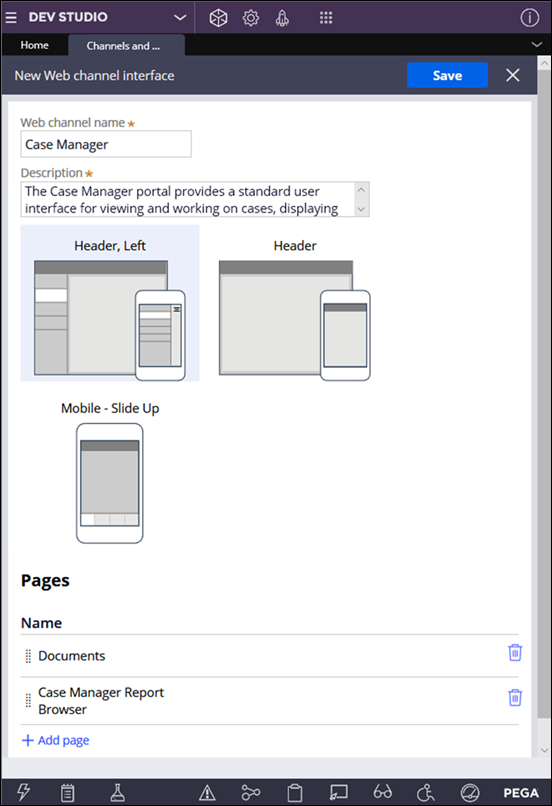Open the lightning bolt icon in footer
552x806 pixels.
[x=23, y=792]
